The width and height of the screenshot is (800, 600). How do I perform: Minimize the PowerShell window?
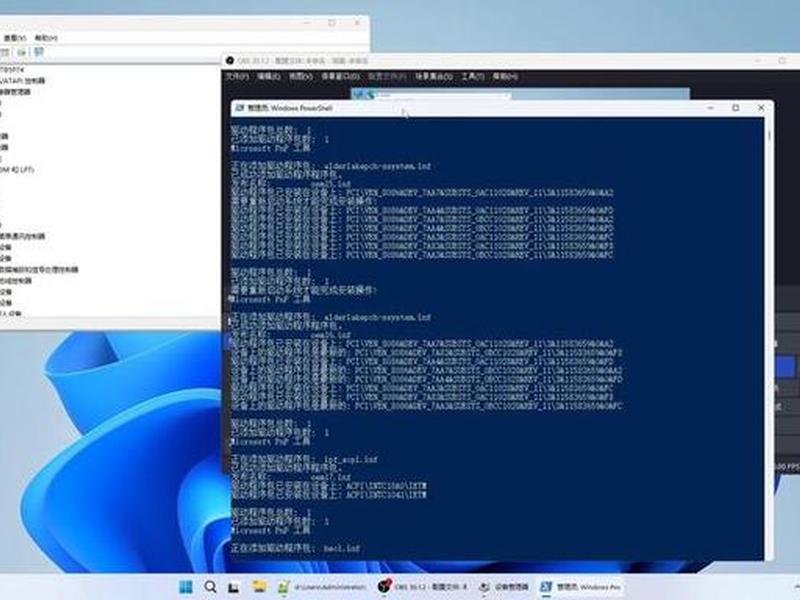pyautogui.click(x=711, y=108)
